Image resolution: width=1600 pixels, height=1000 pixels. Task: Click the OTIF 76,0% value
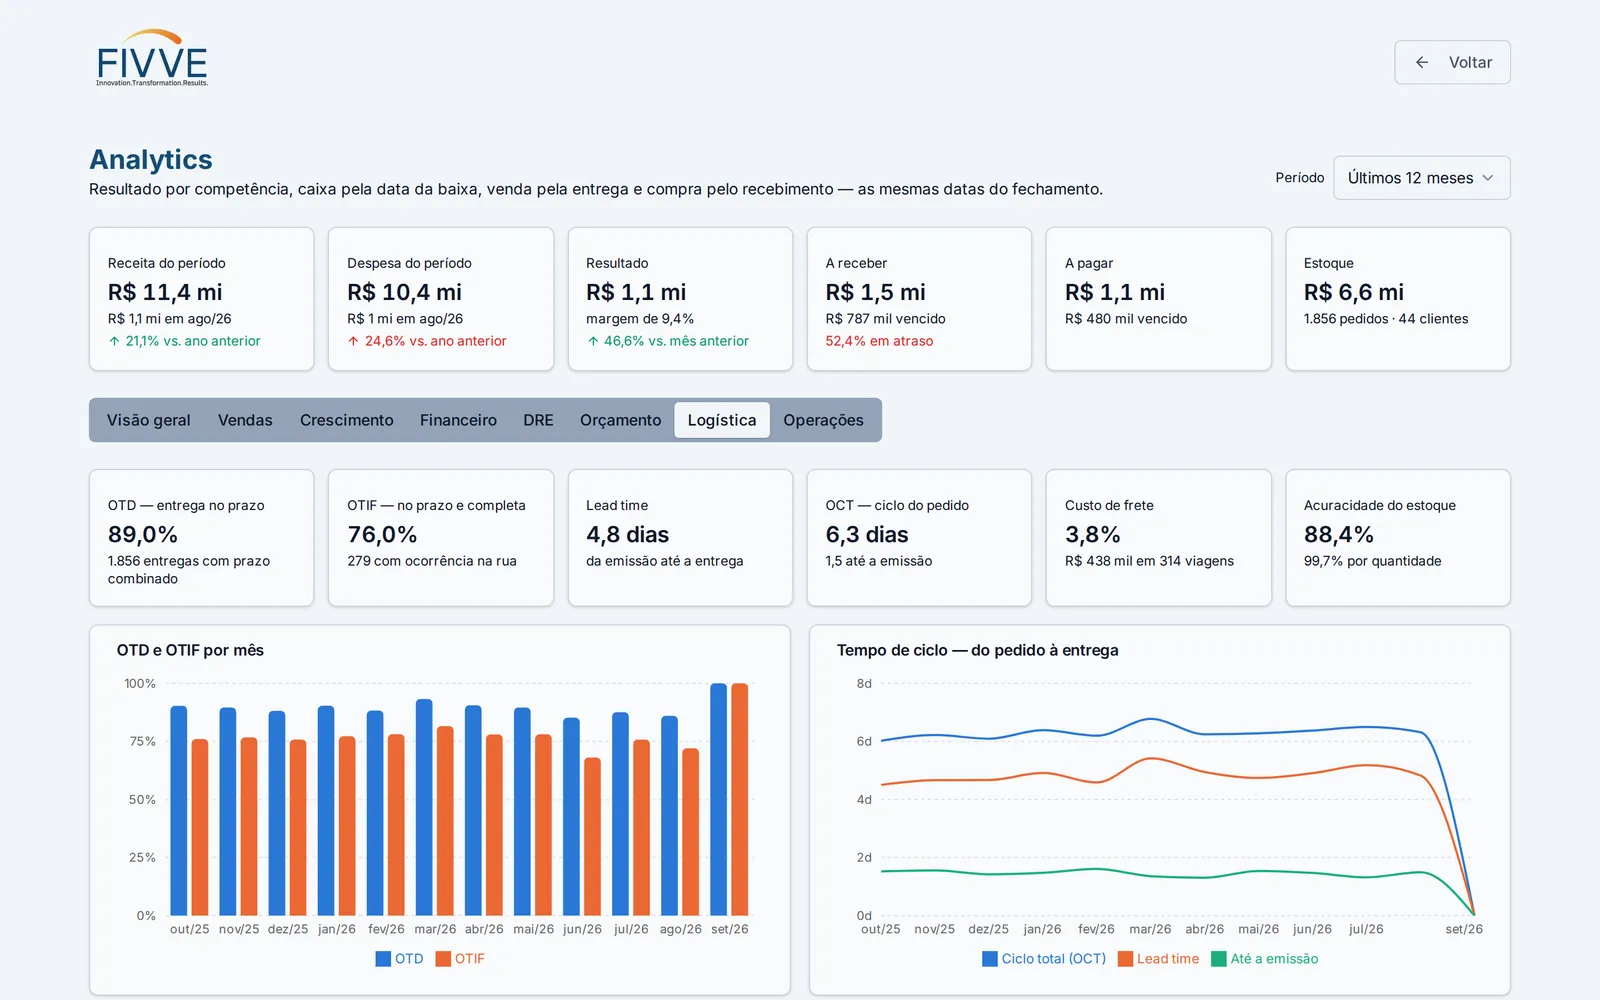click(382, 535)
